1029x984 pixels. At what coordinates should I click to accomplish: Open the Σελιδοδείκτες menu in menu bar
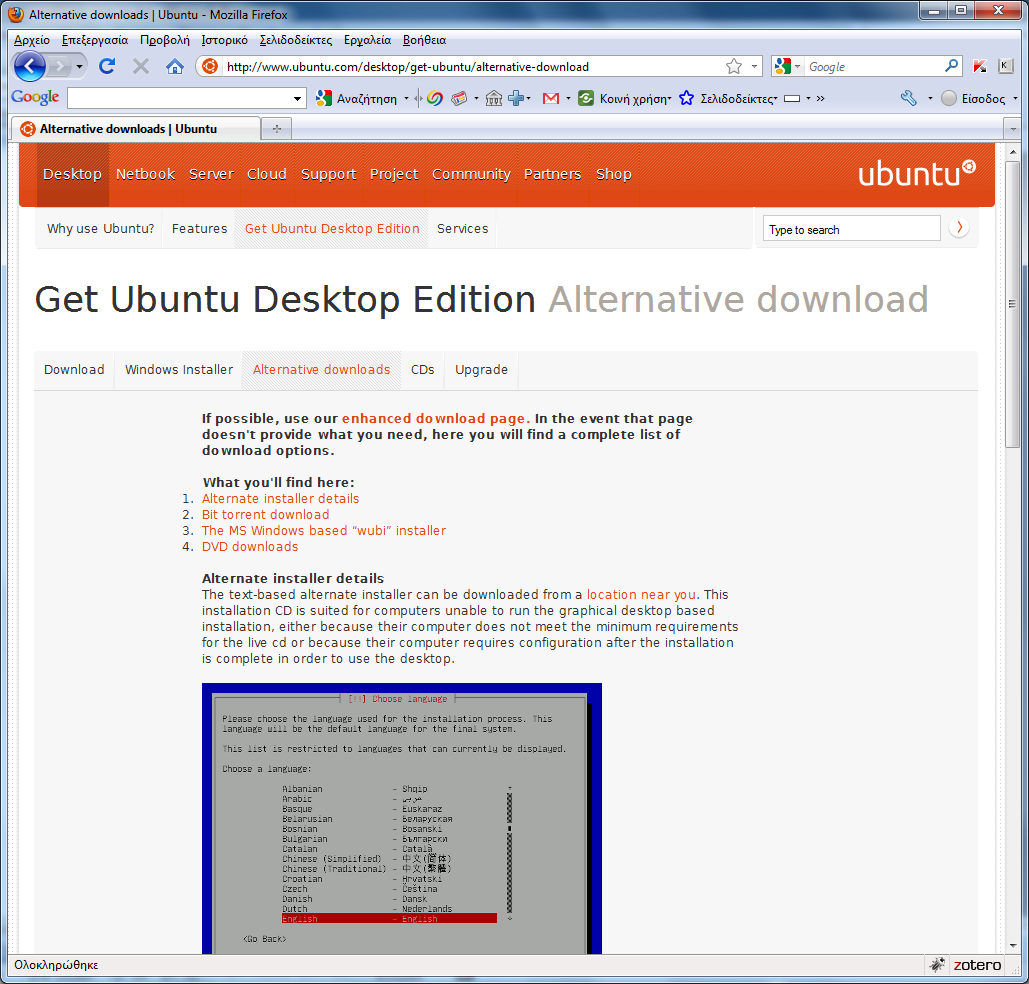coord(296,40)
